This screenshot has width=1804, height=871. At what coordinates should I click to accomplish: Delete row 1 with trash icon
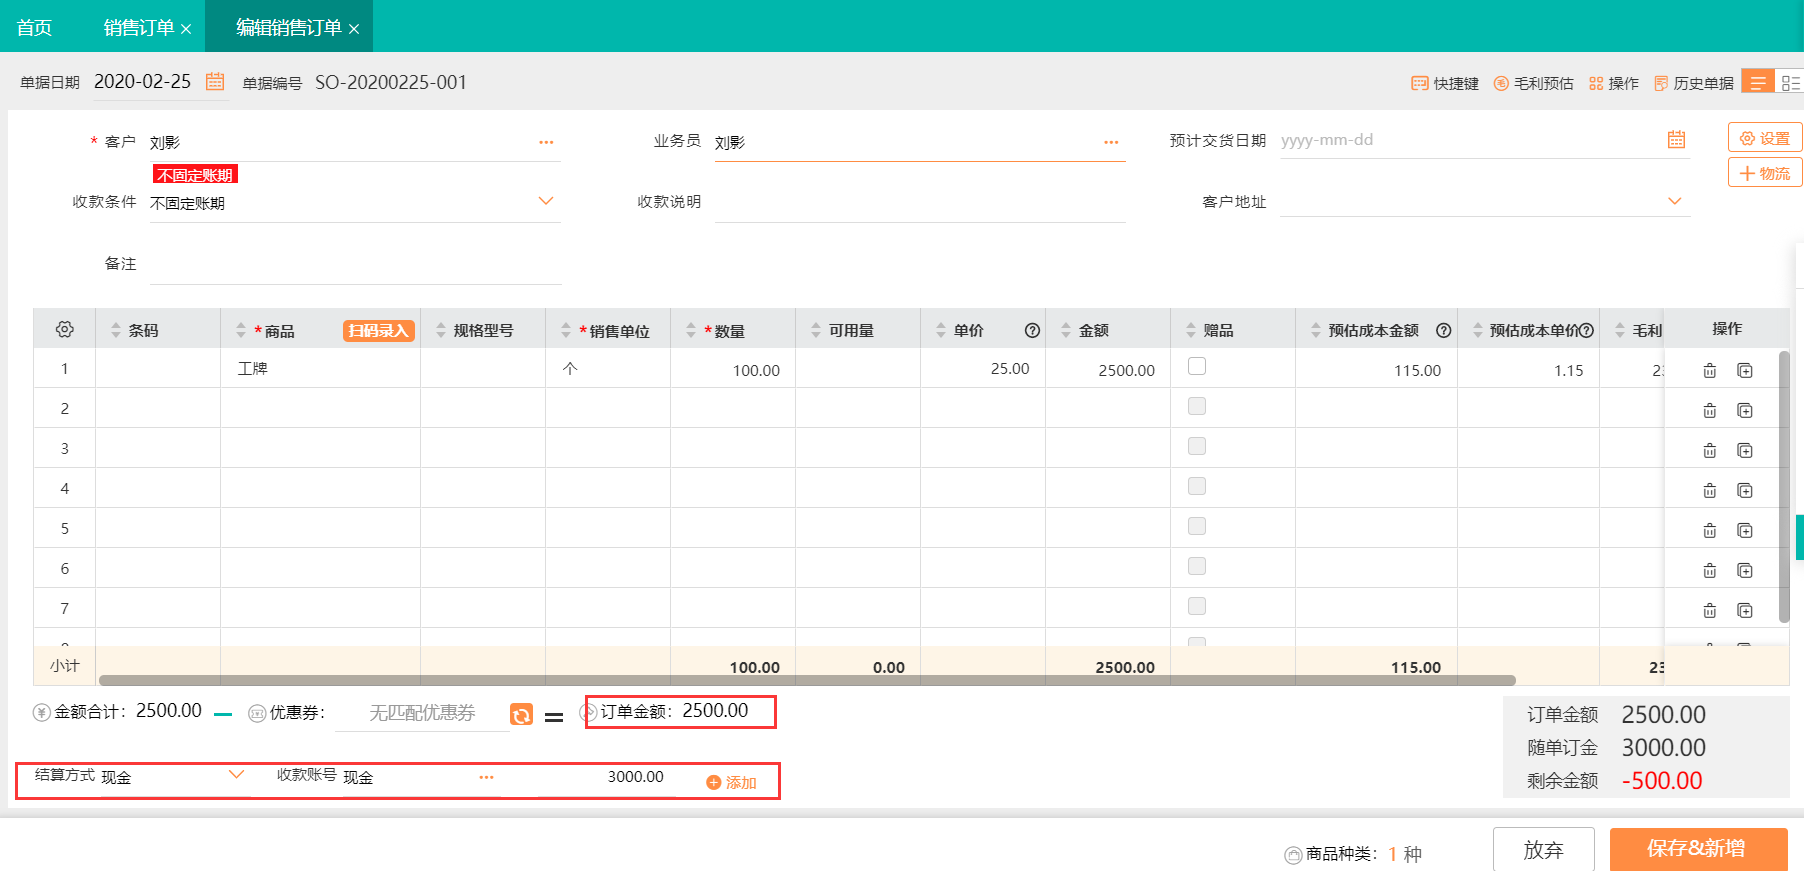1710,370
